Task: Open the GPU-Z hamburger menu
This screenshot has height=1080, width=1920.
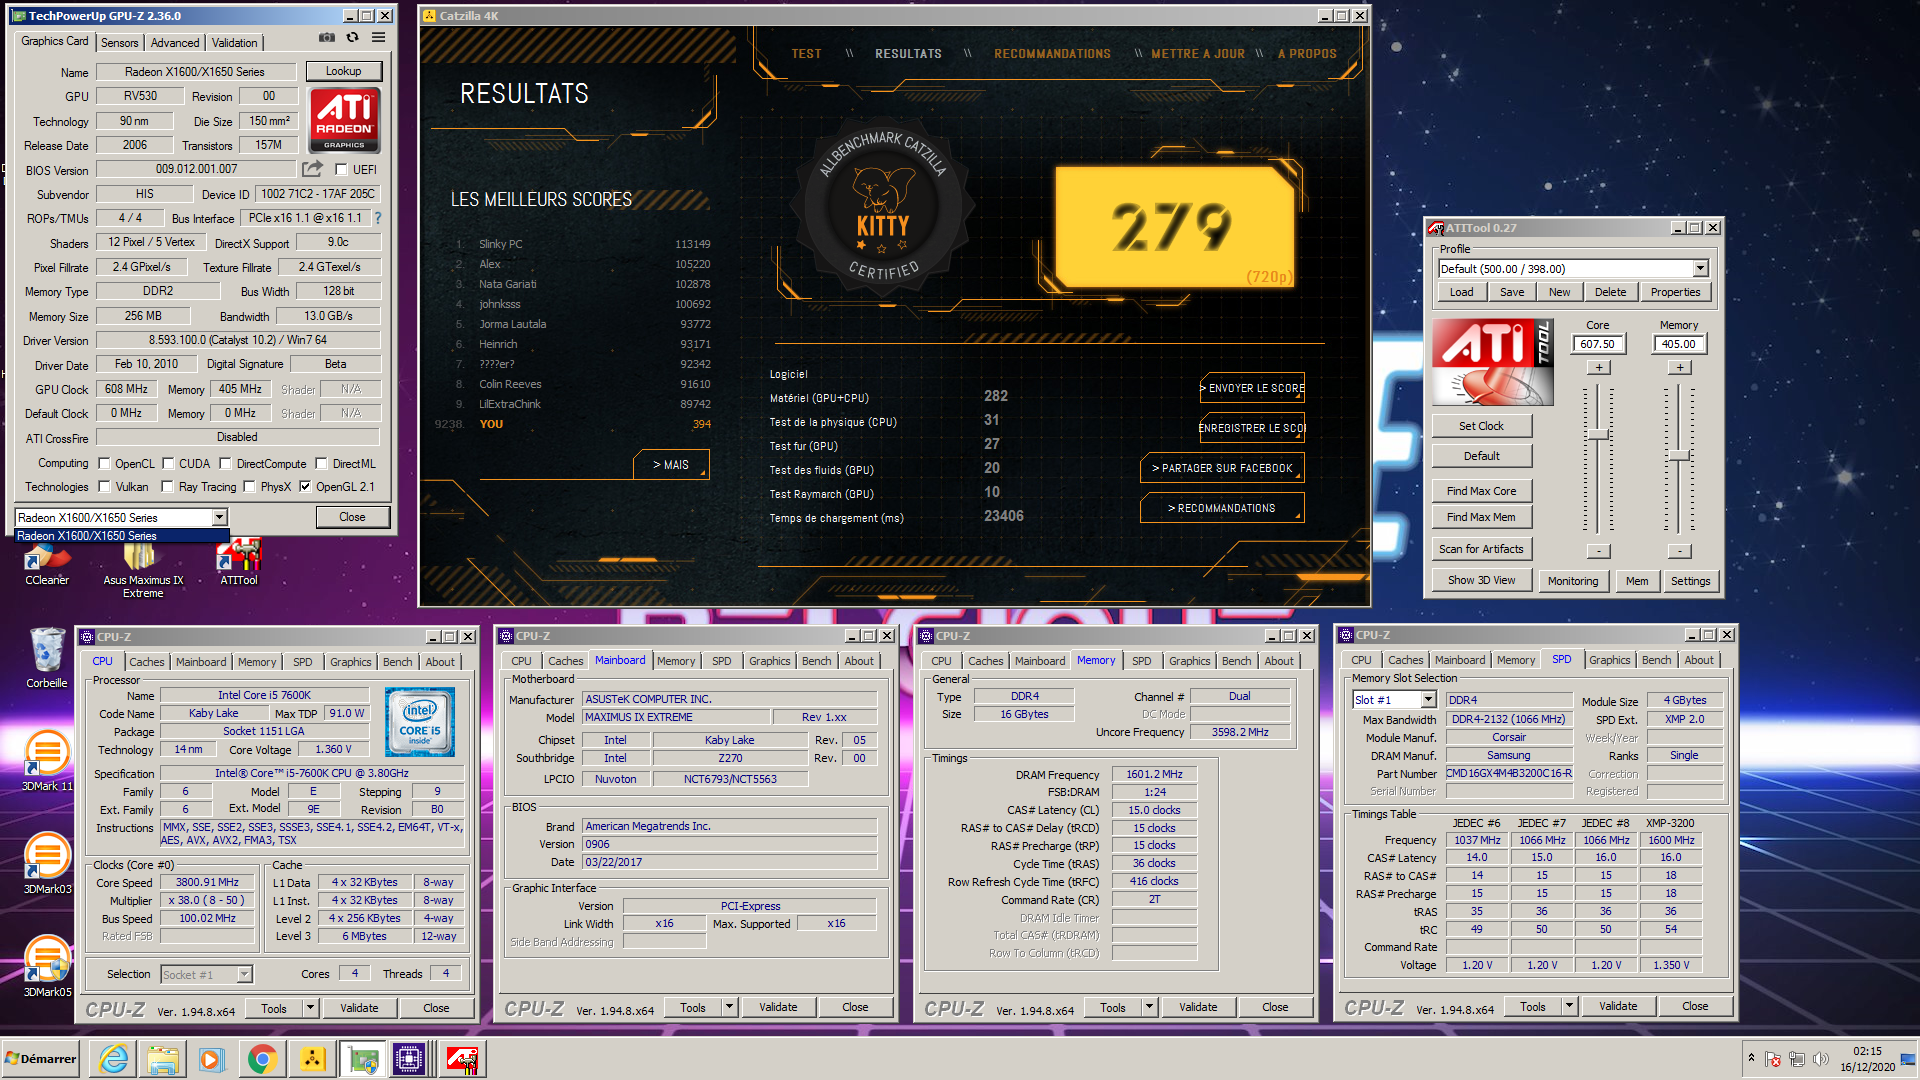Action: [x=378, y=38]
